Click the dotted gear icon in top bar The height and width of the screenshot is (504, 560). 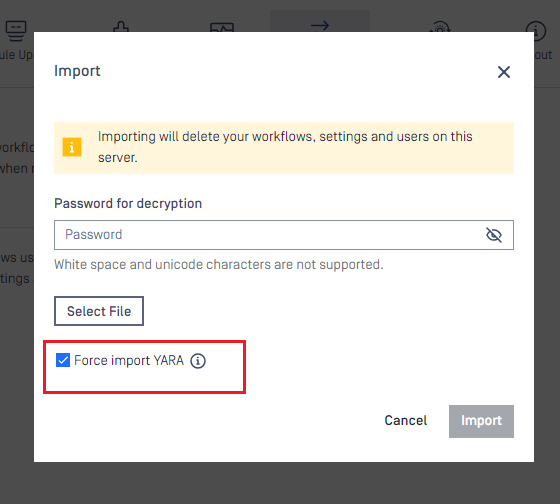tap(440, 27)
